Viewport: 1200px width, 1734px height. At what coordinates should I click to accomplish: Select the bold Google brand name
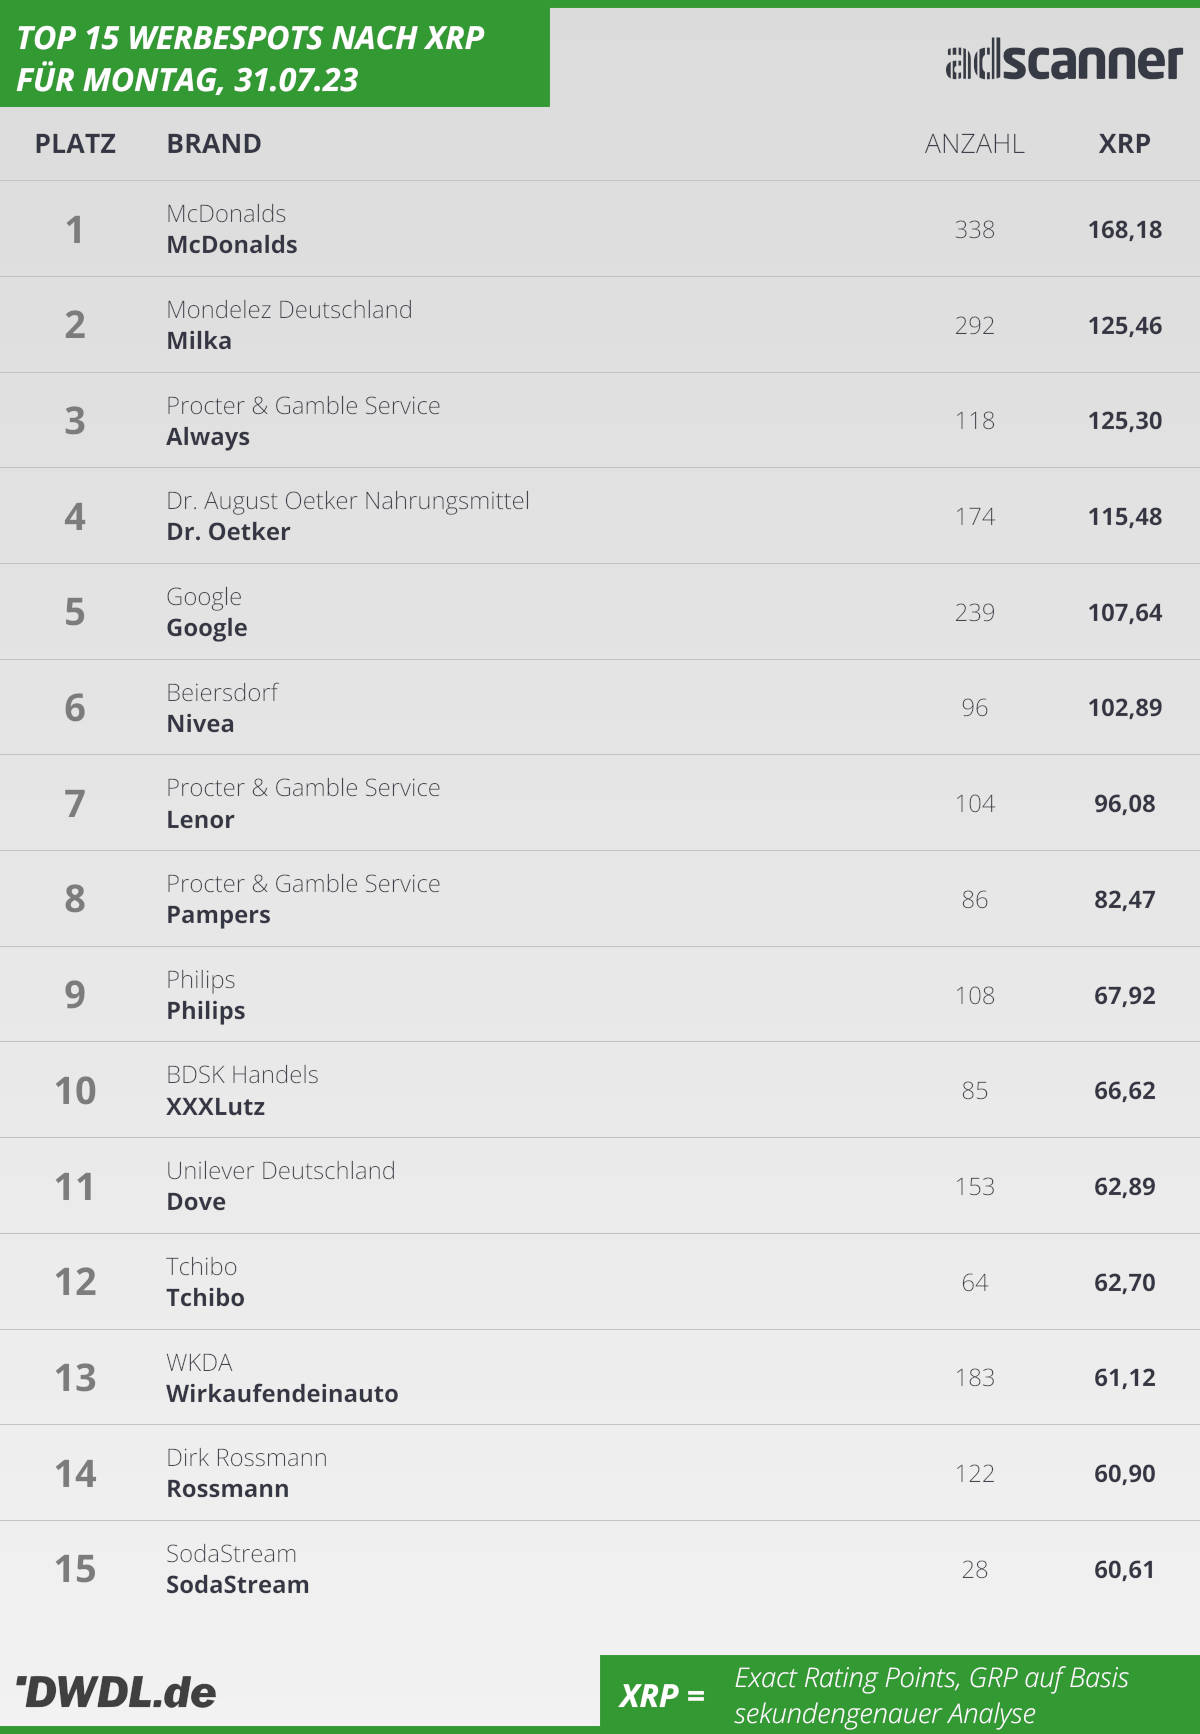[x=207, y=628]
